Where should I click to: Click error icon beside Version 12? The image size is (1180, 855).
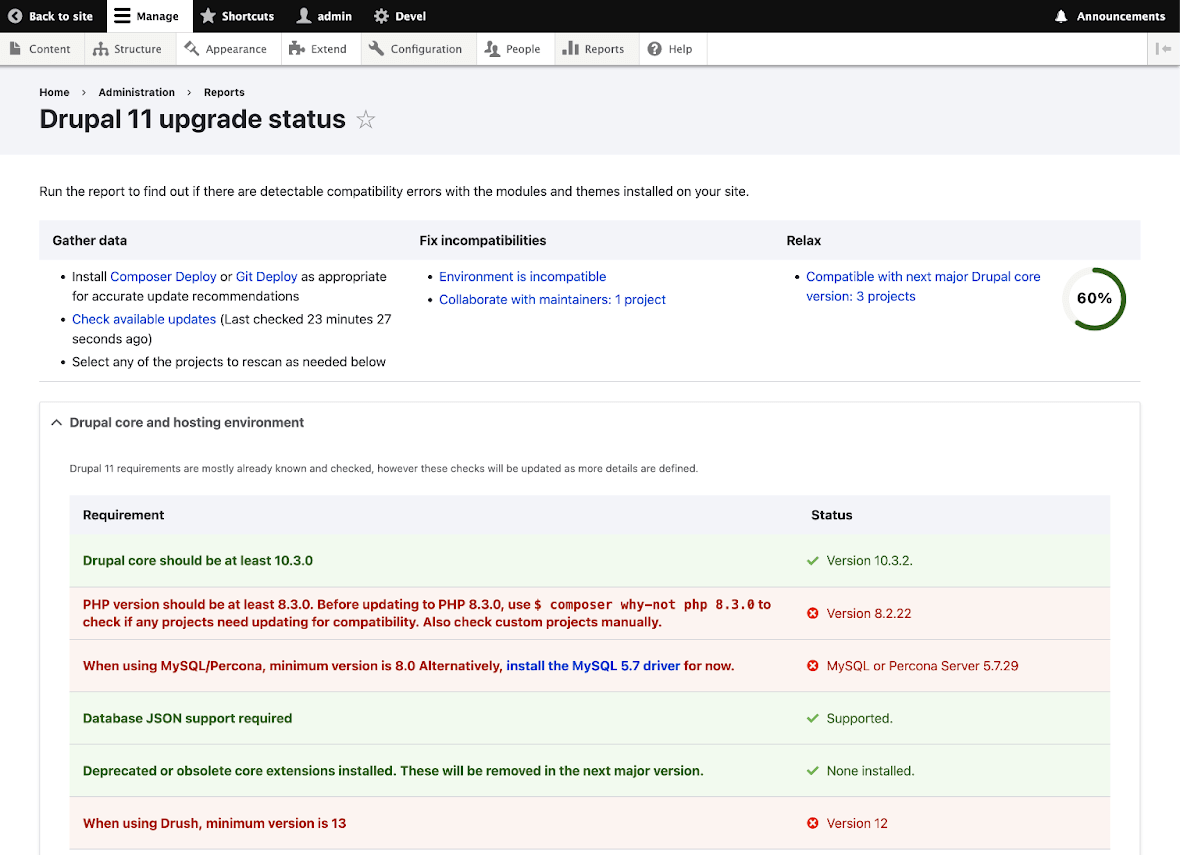(x=813, y=823)
